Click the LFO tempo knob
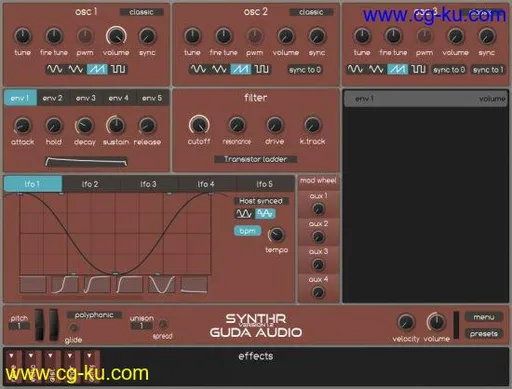The width and height of the screenshot is (512, 389). click(x=276, y=235)
